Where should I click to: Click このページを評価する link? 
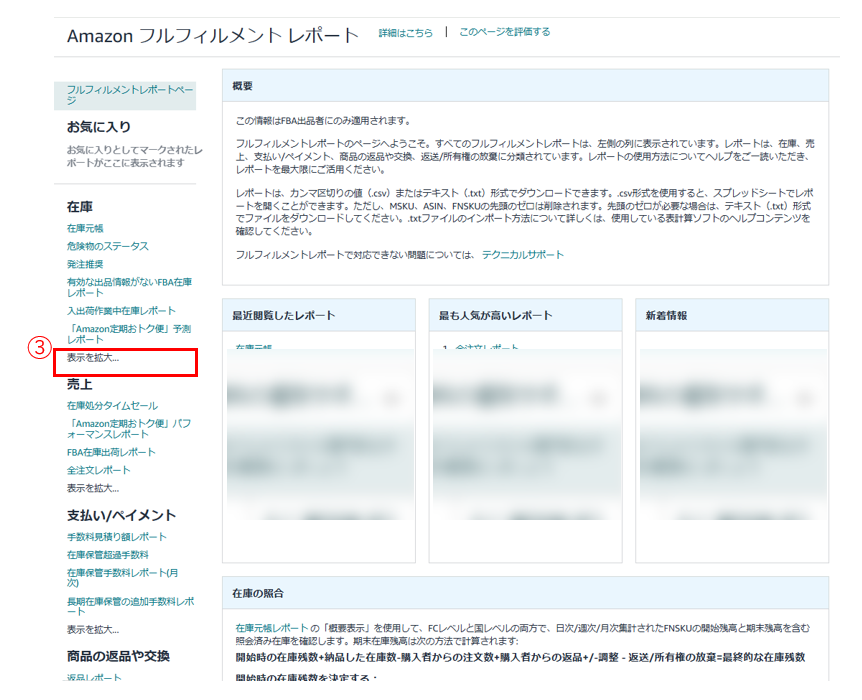click(505, 32)
